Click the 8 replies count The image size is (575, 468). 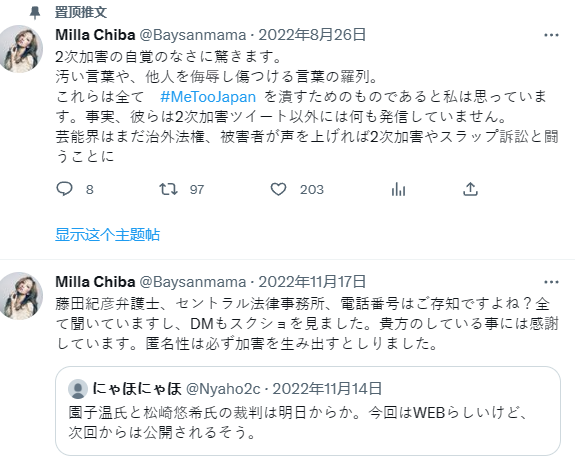coord(90,190)
